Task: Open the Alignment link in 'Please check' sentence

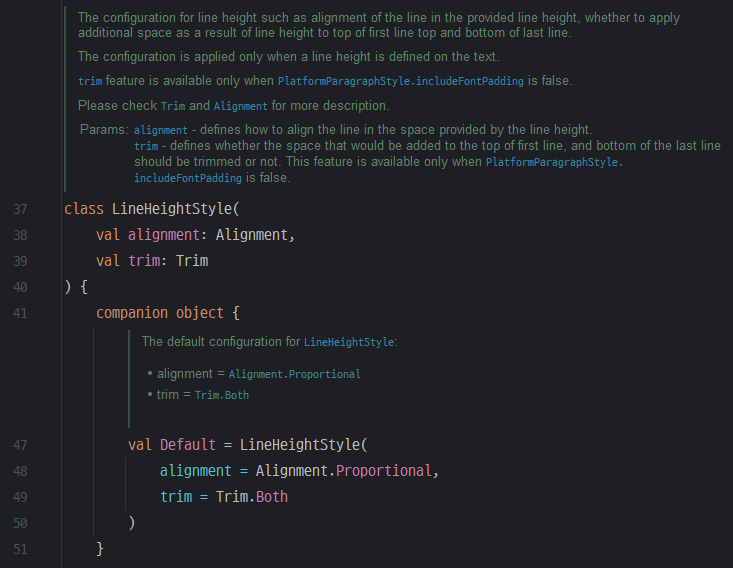Action: coord(240,106)
